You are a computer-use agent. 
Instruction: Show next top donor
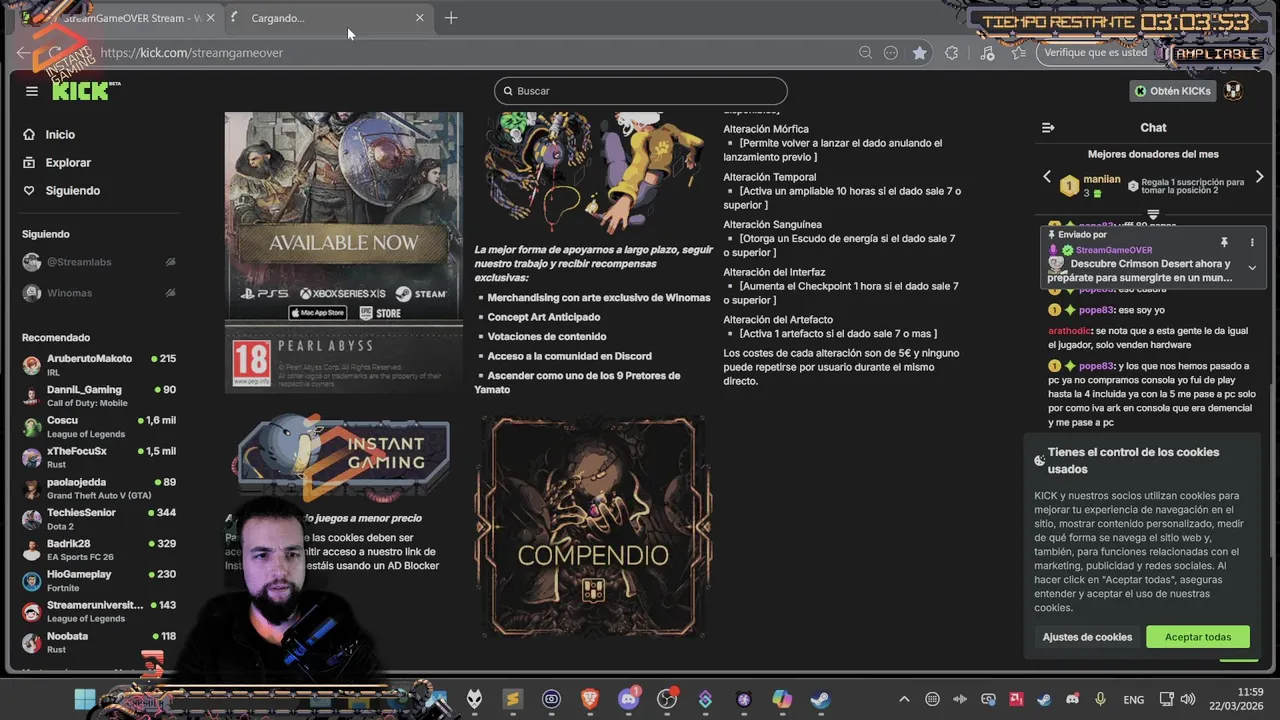click(x=1259, y=177)
